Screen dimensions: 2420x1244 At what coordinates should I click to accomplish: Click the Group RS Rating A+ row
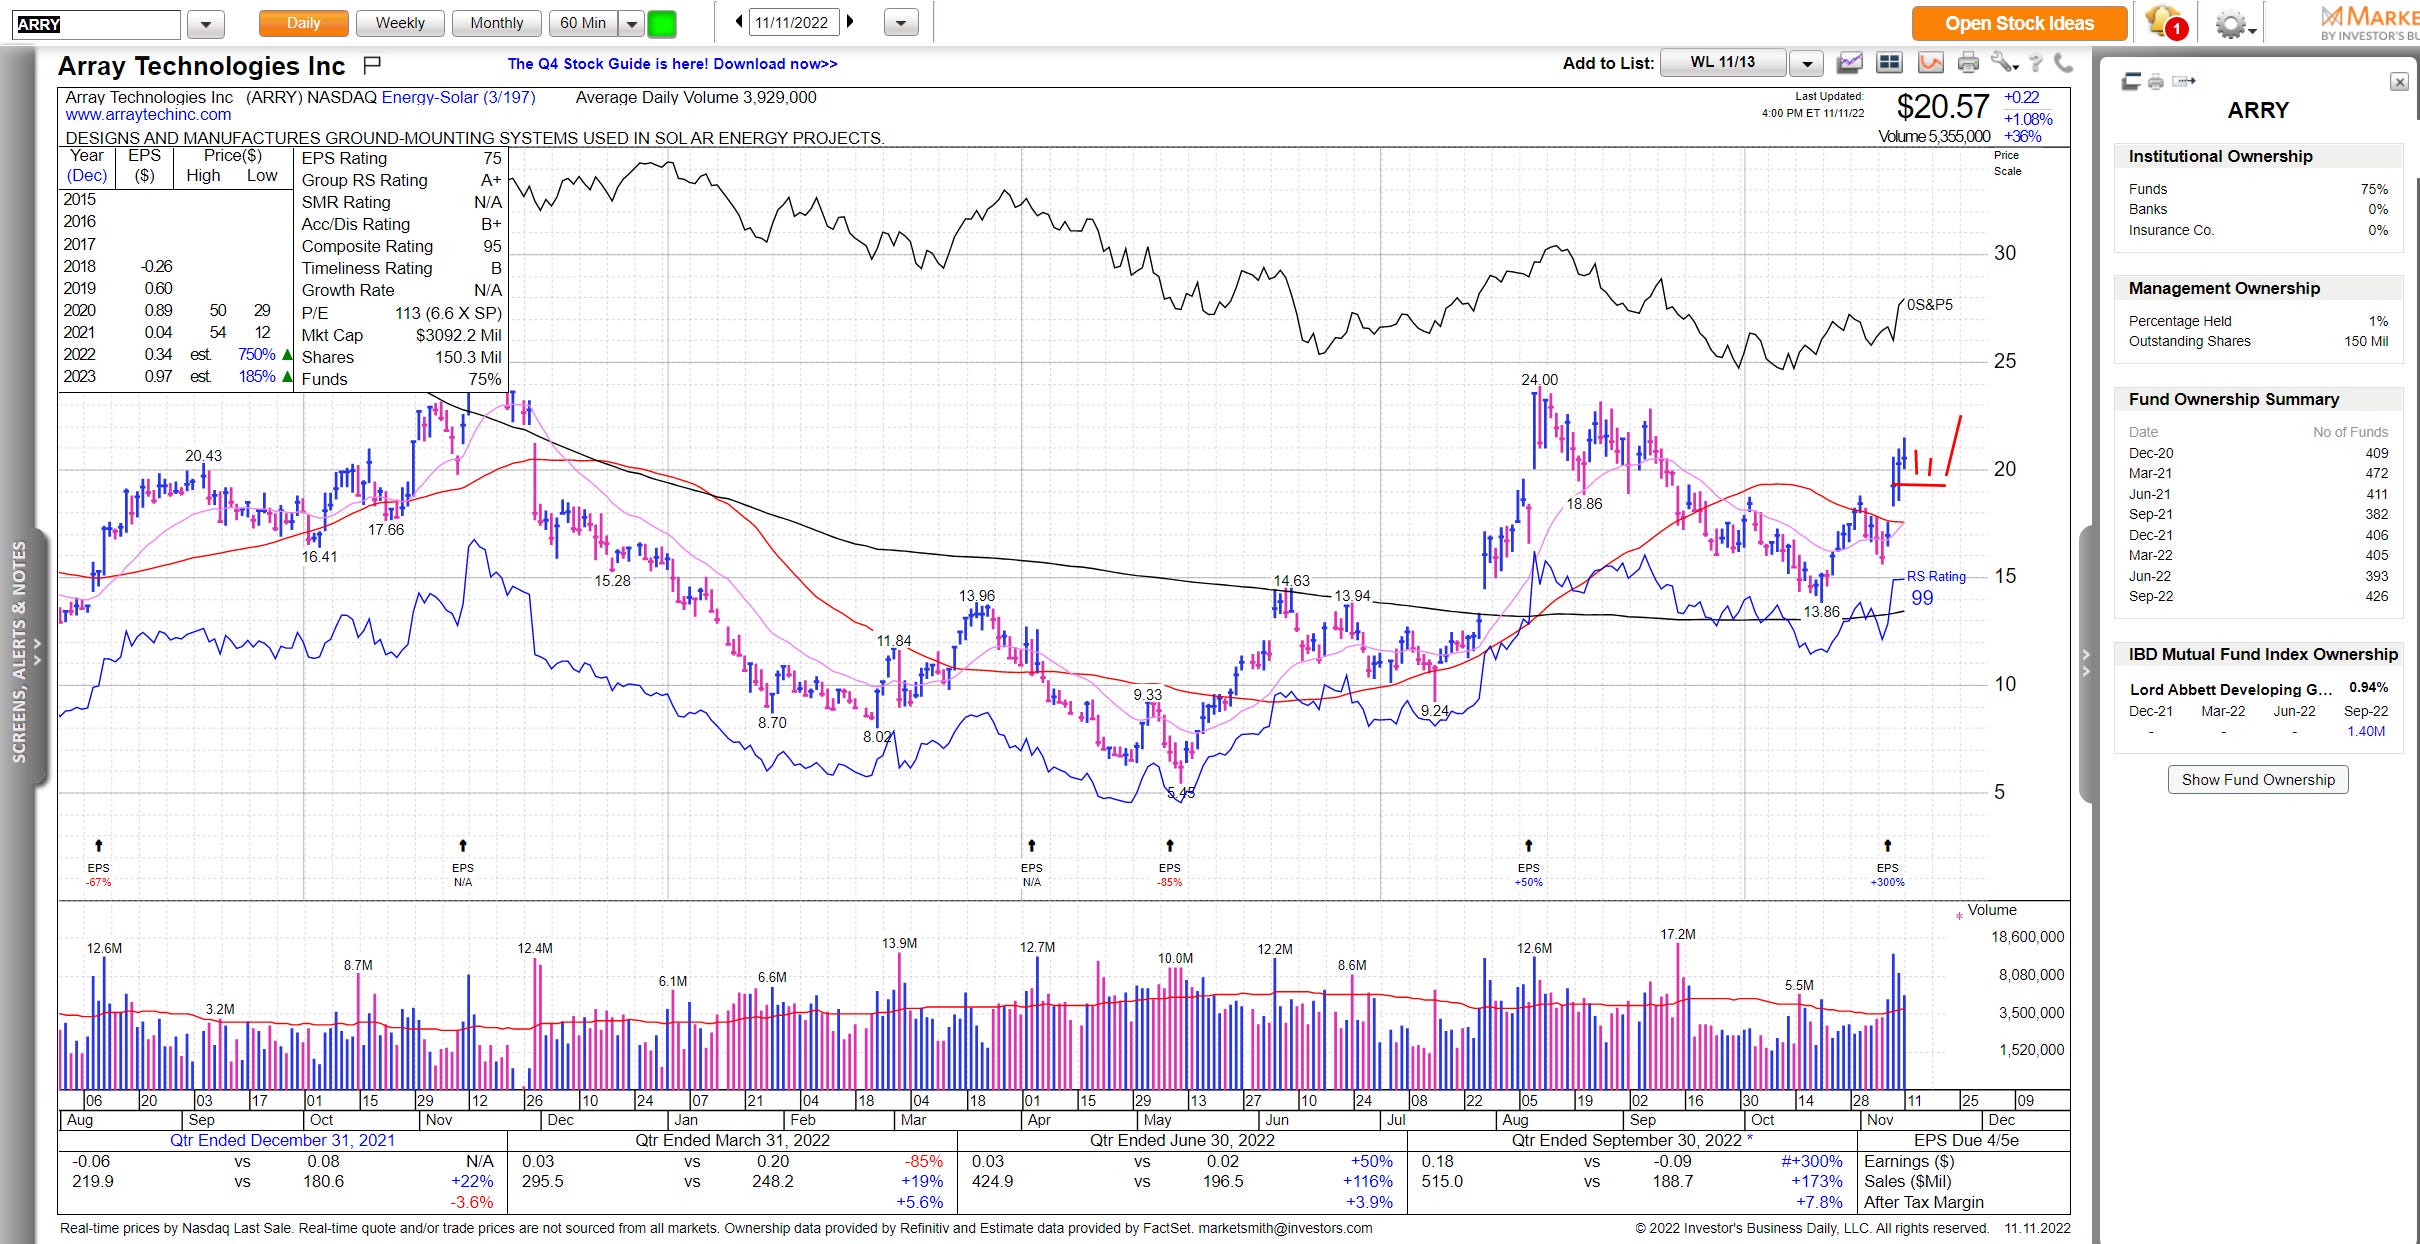click(x=401, y=181)
